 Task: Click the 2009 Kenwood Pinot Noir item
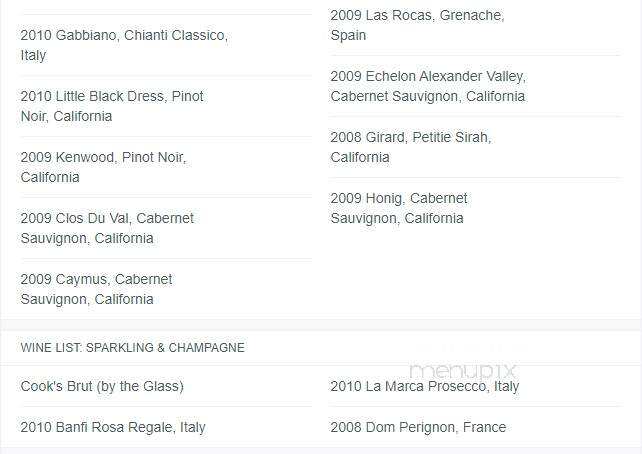point(103,167)
